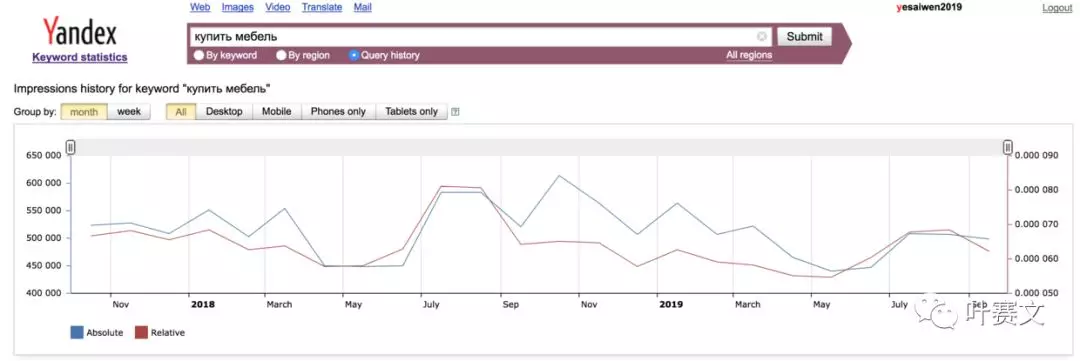Open the All regions selector
The height and width of the screenshot is (361, 1080).
[x=749, y=55]
